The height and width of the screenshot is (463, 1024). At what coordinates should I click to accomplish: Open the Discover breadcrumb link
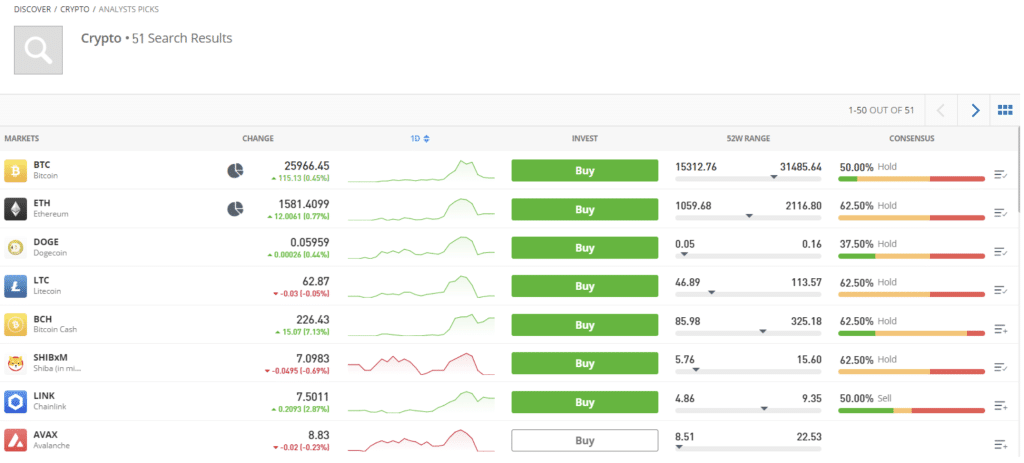click(33, 10)
